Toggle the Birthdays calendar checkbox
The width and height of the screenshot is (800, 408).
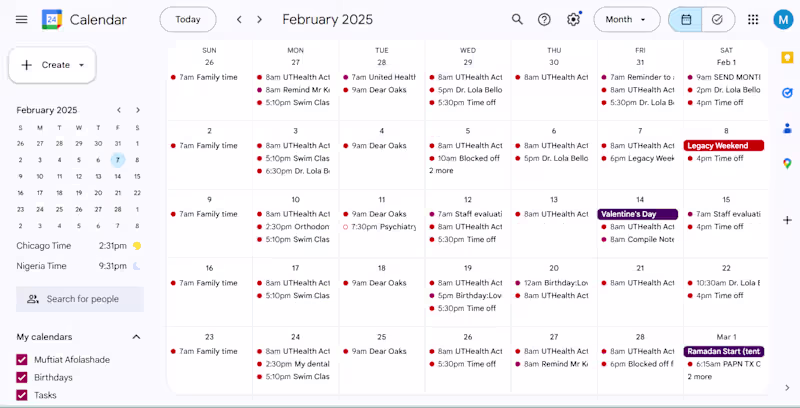pyautogui.click(x=22, y=378)
